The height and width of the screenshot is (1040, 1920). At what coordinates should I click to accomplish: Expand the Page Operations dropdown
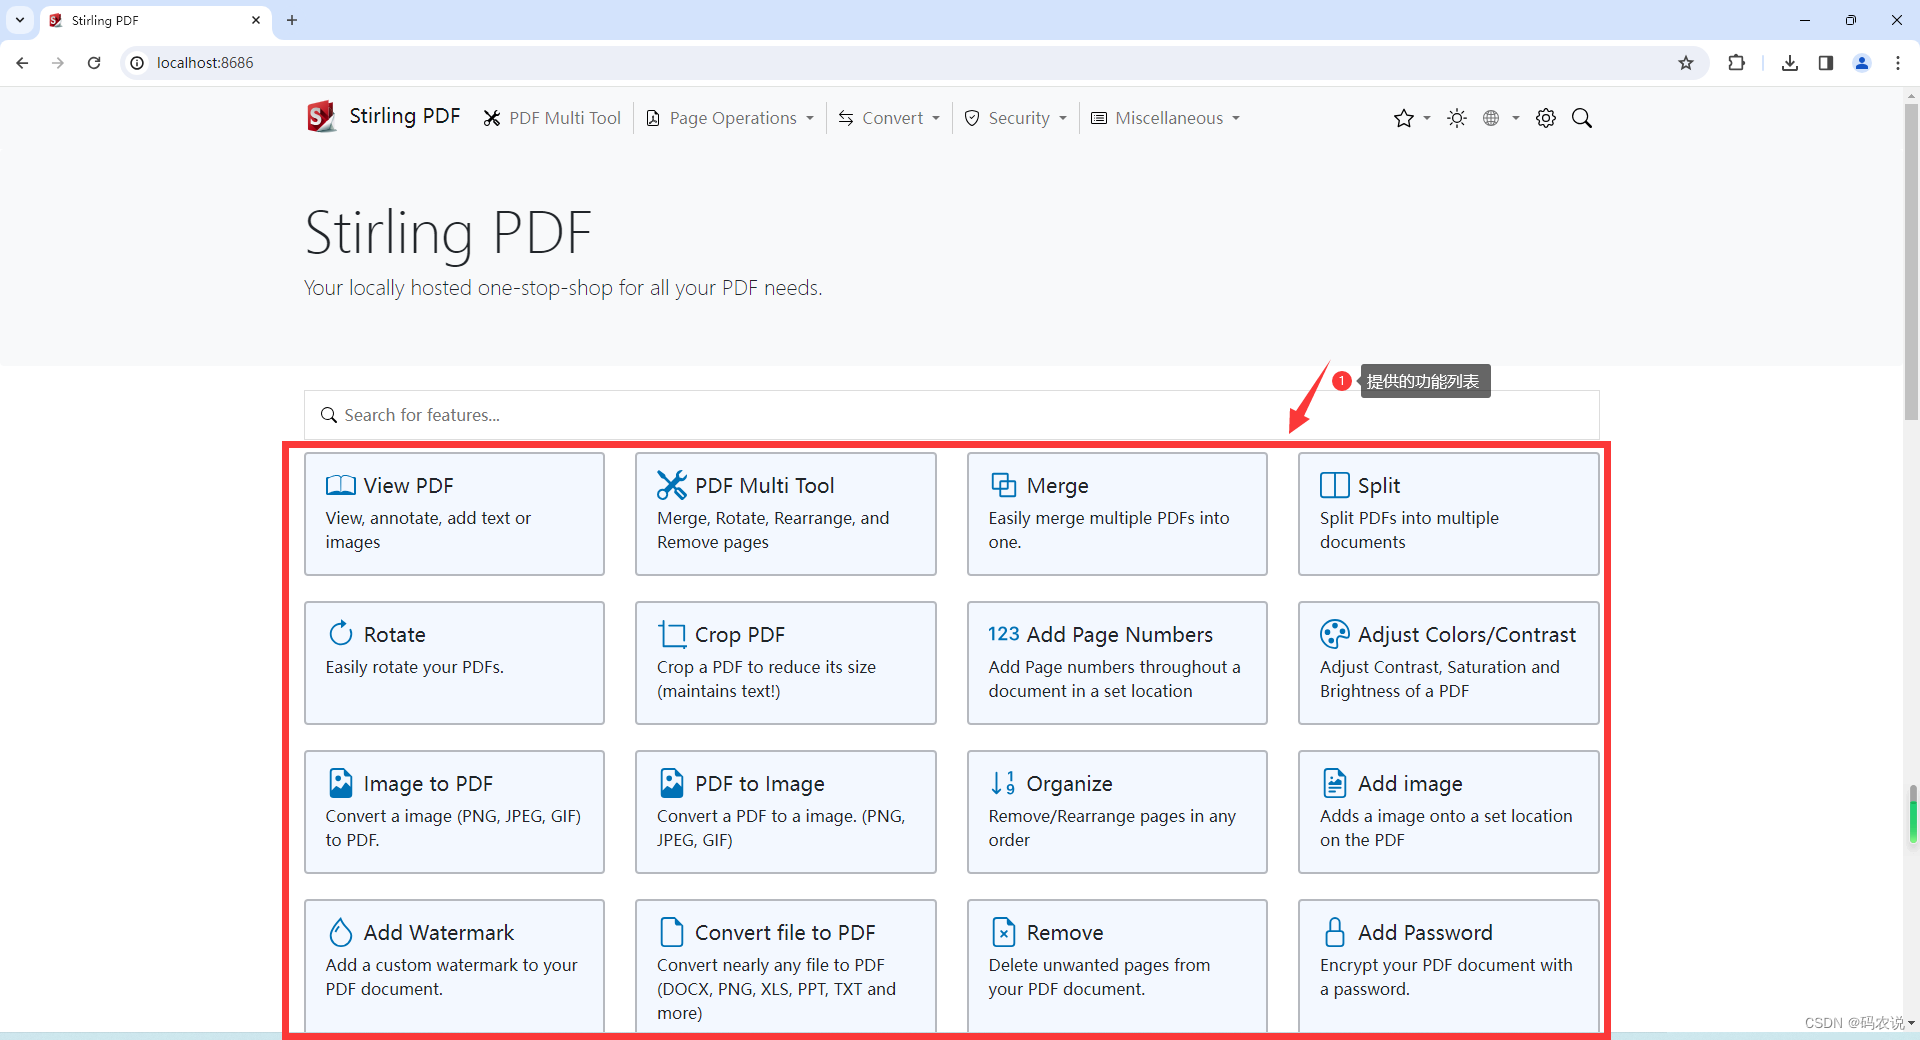click(731, 118)
